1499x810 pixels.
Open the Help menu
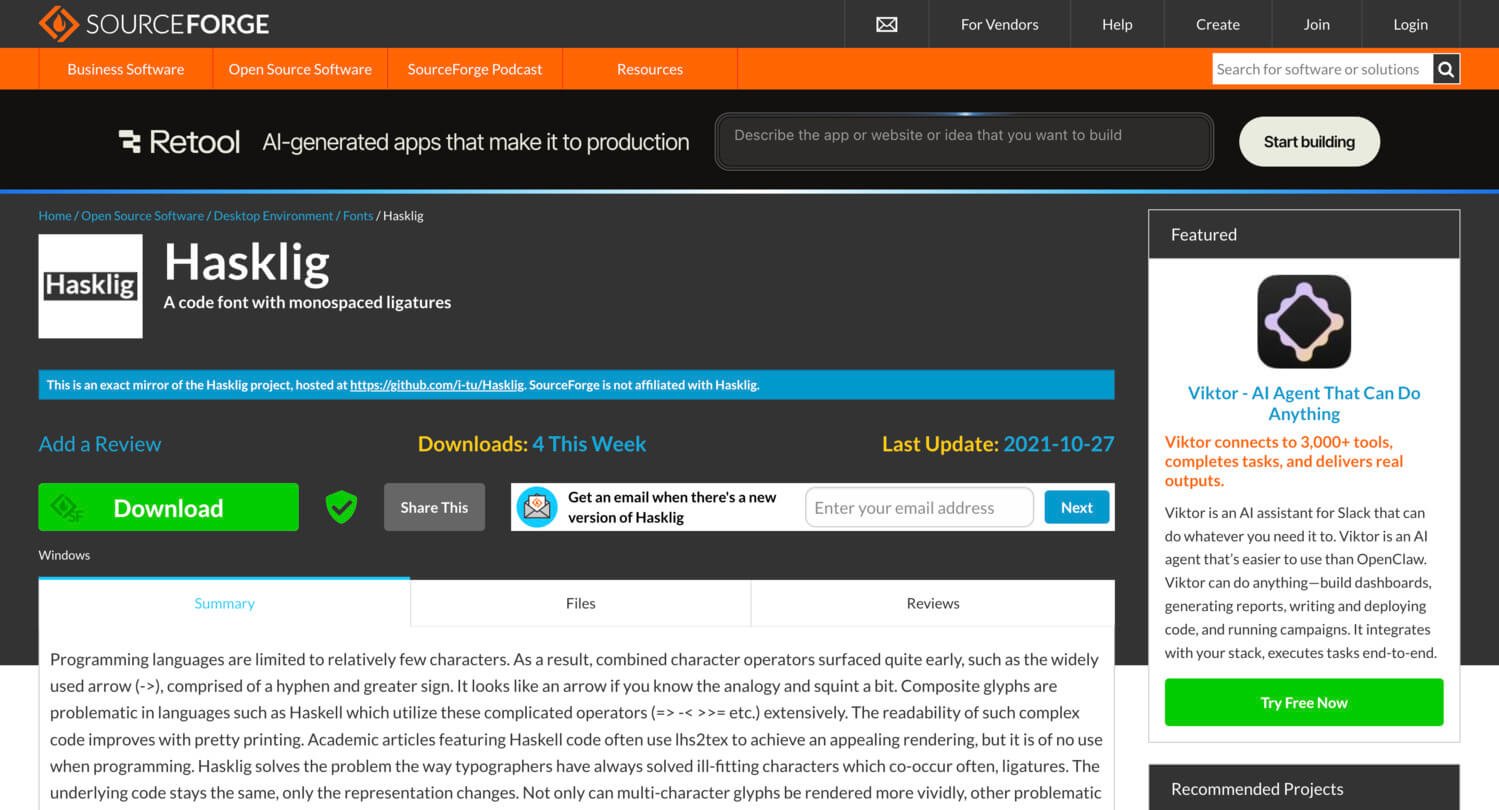tap(1117, 24)
